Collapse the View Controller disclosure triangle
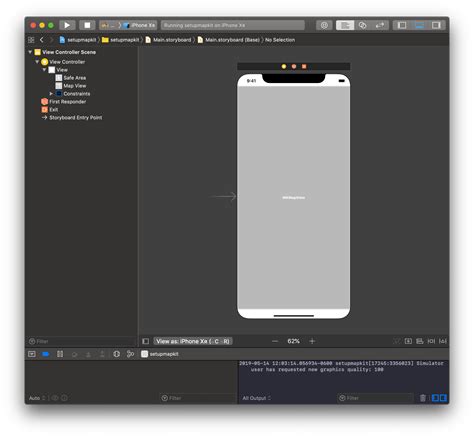Image resolution: width=474 pixels, height=437 pixels. [37, 62]
